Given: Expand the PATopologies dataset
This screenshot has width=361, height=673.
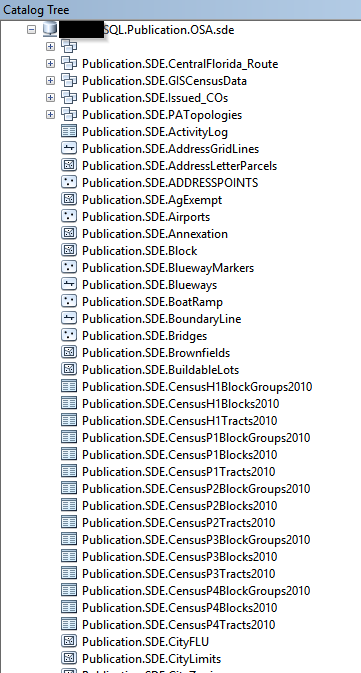Looking at the screenshot, I should (x=51, y=115).
